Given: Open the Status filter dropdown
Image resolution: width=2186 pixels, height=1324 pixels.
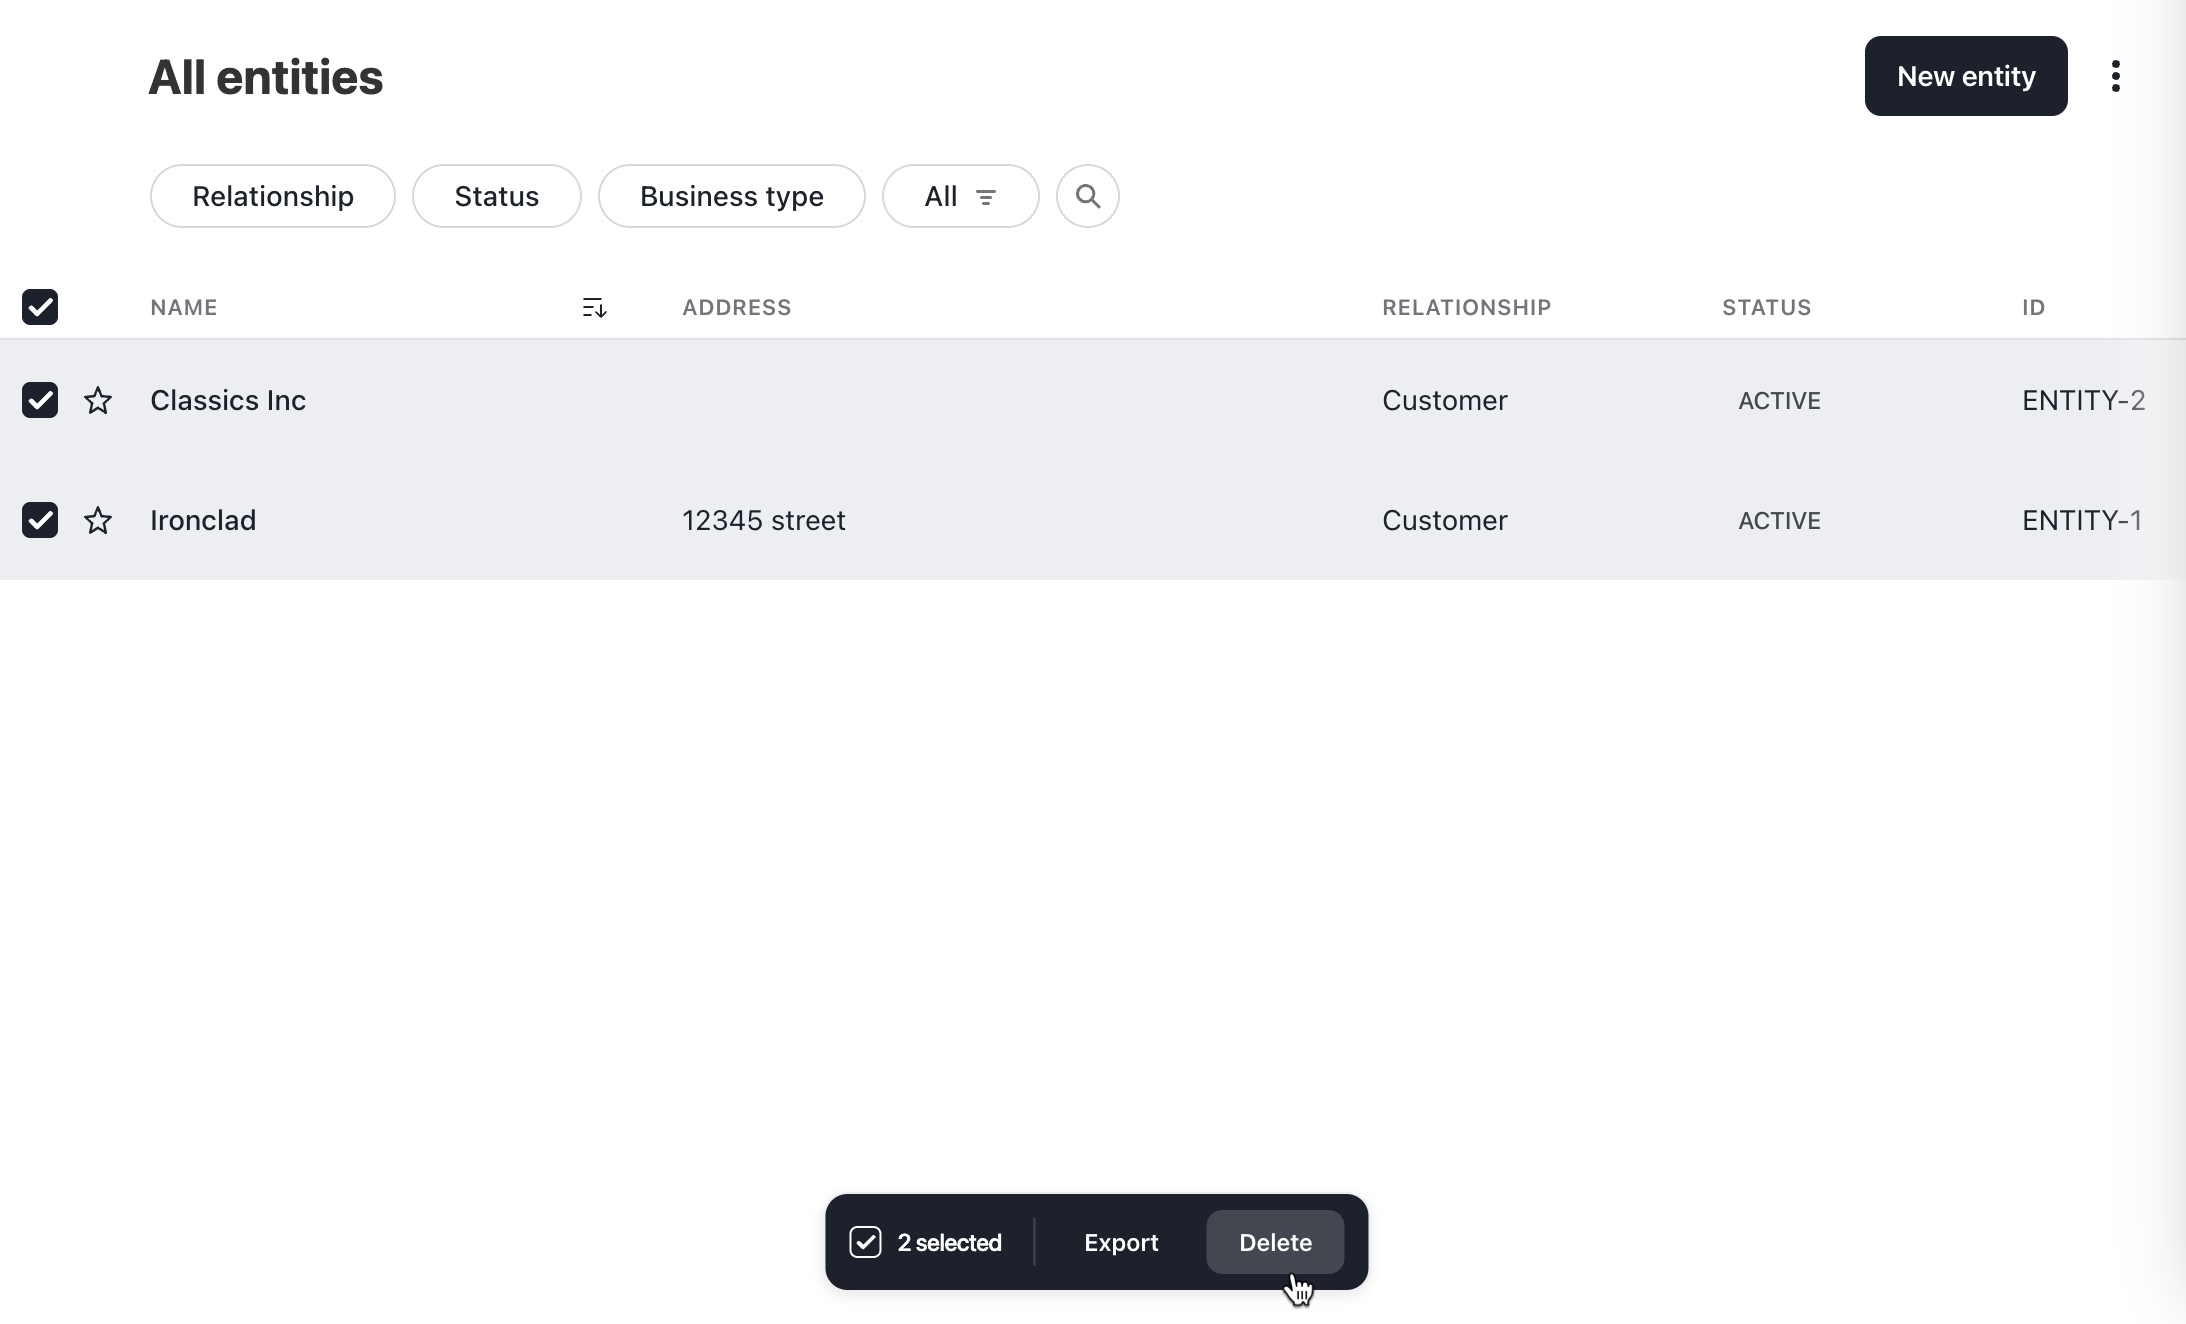Looking at the screenshot, I should pyautogui.click(x=496, y=196).
